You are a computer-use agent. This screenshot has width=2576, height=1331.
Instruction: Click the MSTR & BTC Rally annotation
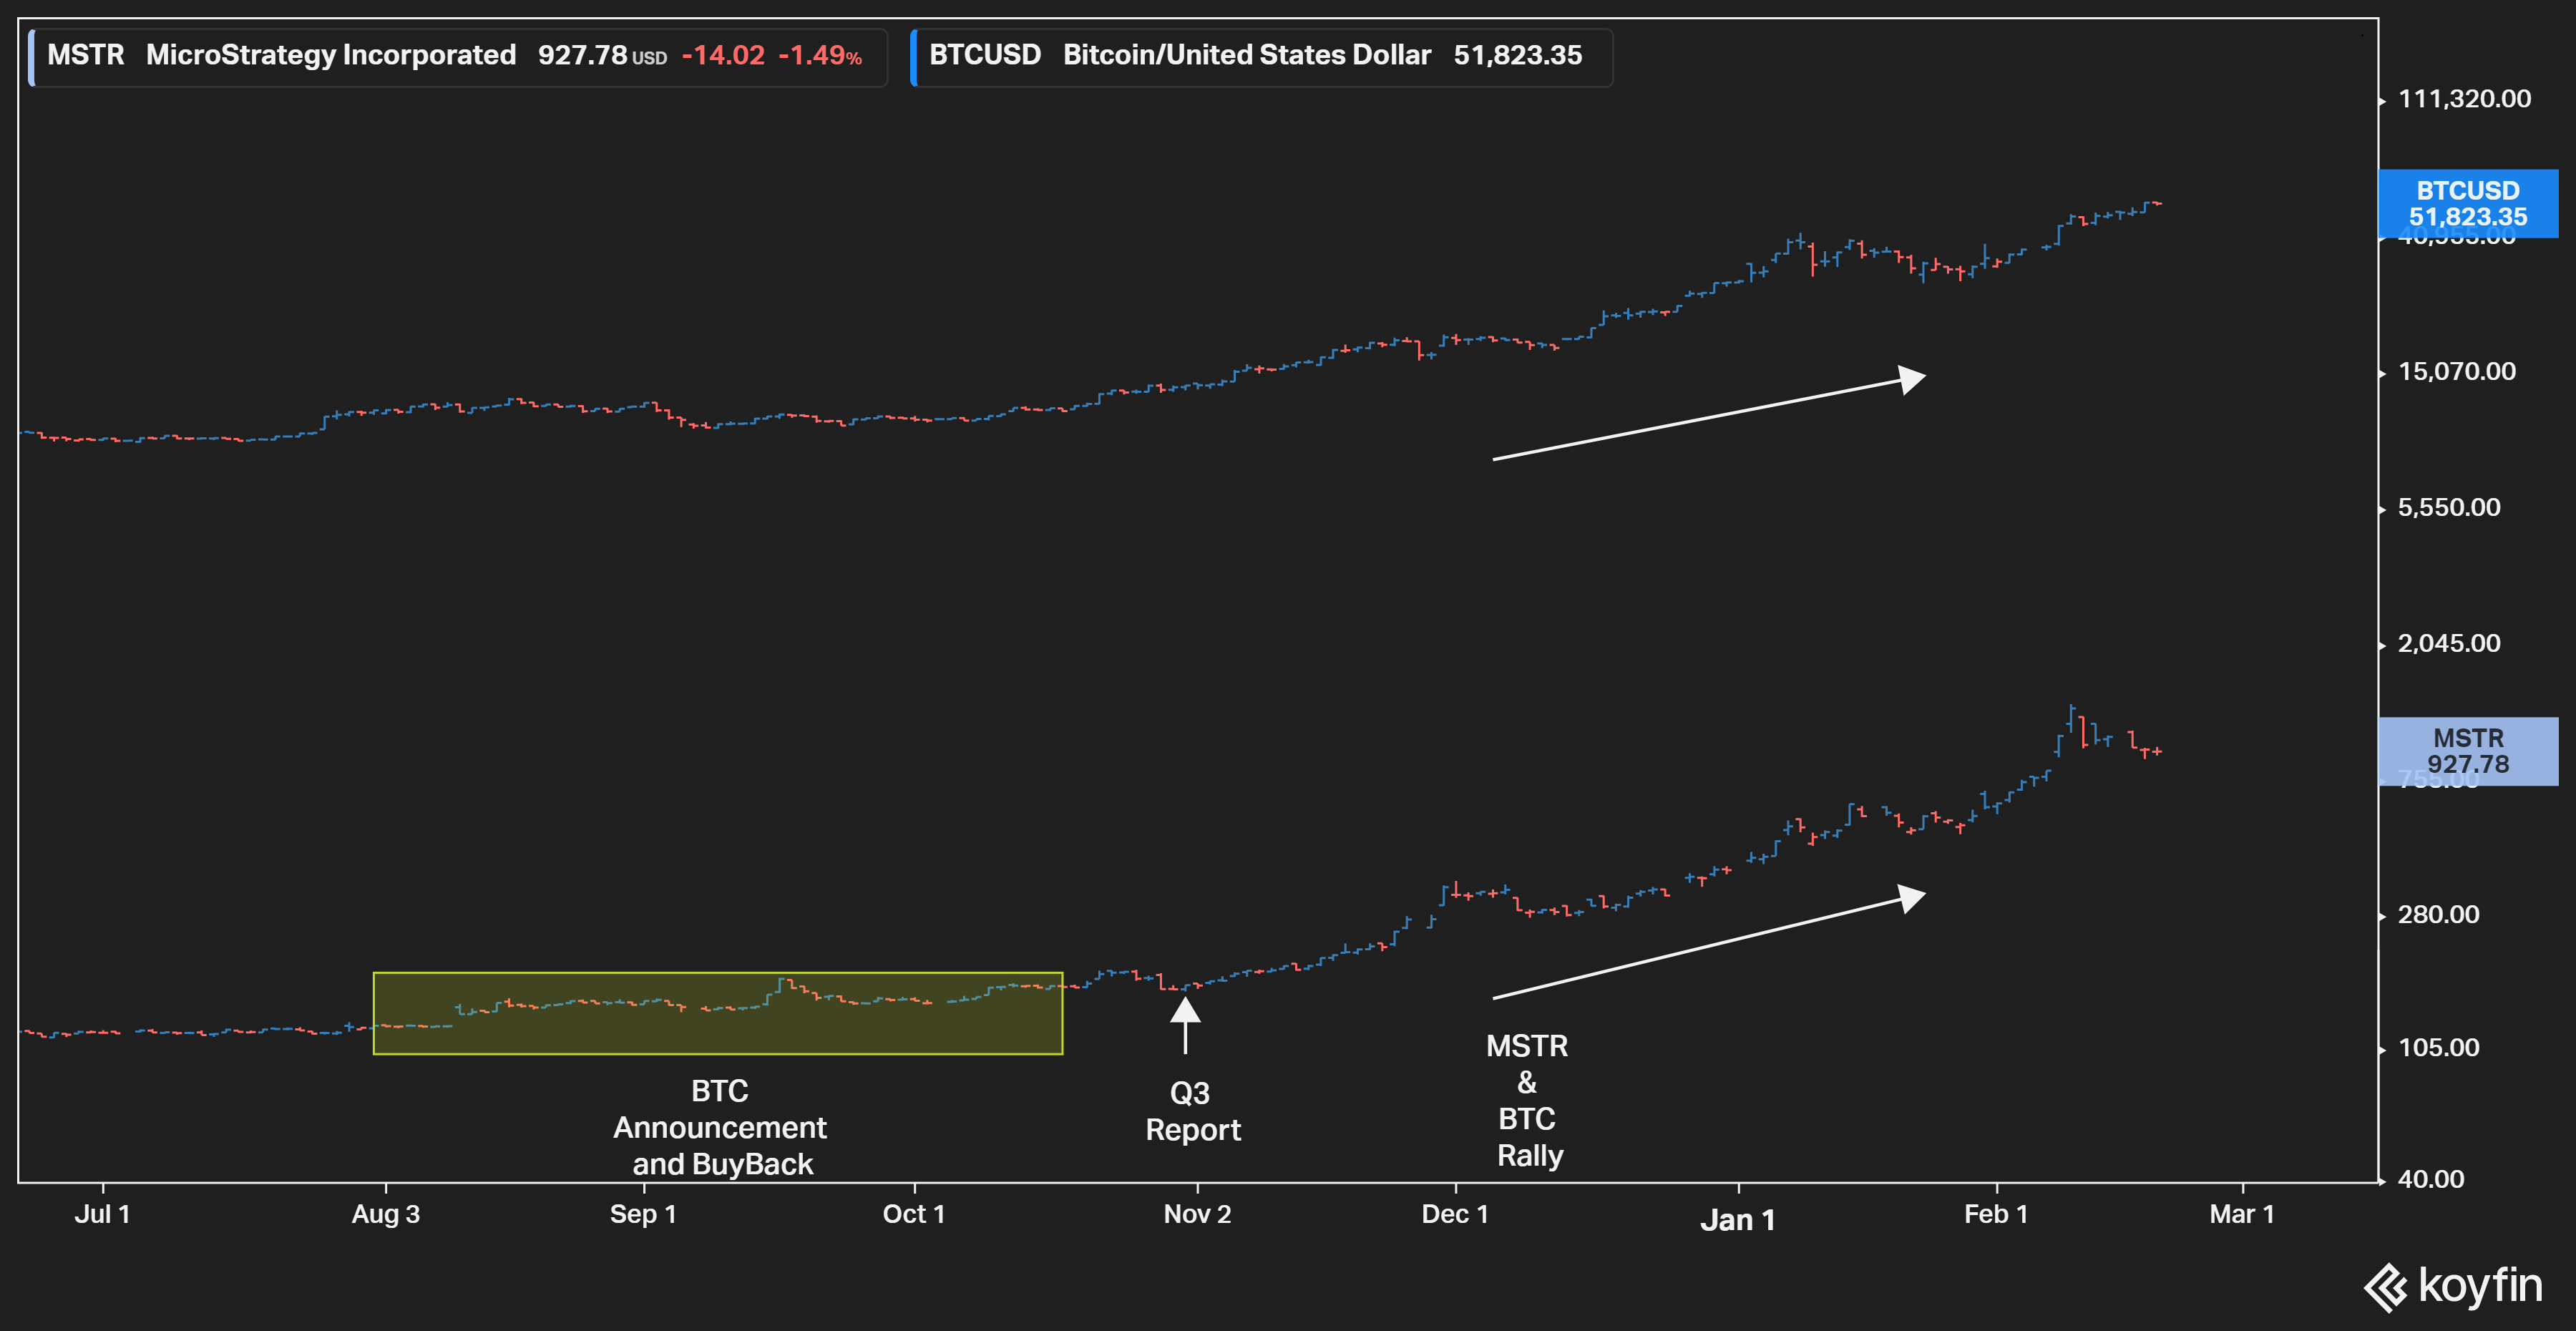(x=1527, y=1100)
